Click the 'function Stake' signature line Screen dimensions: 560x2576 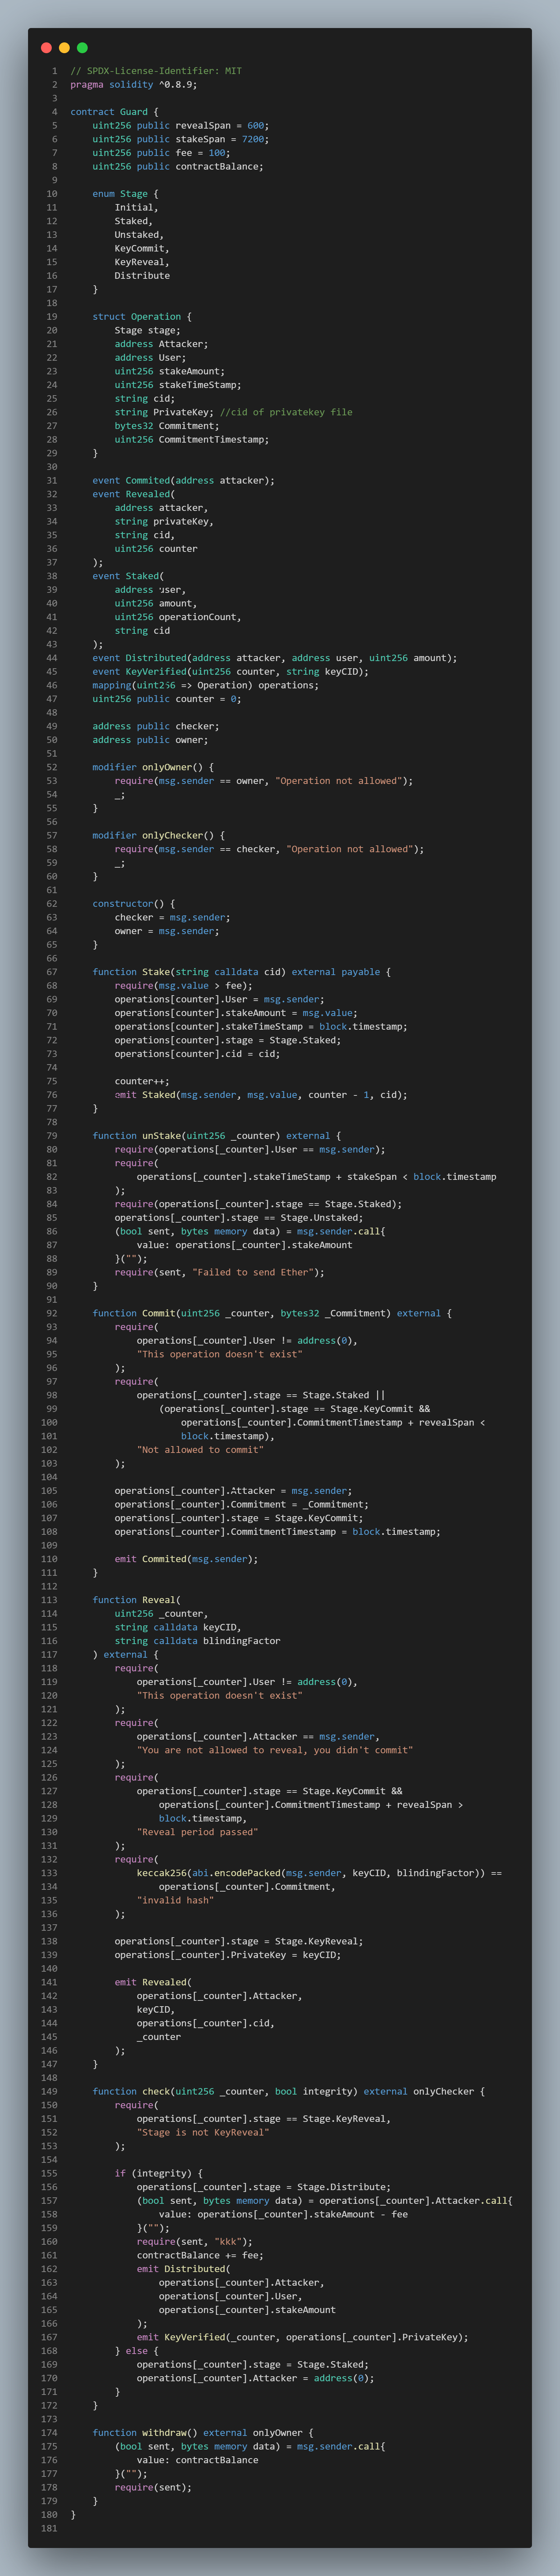242,972
